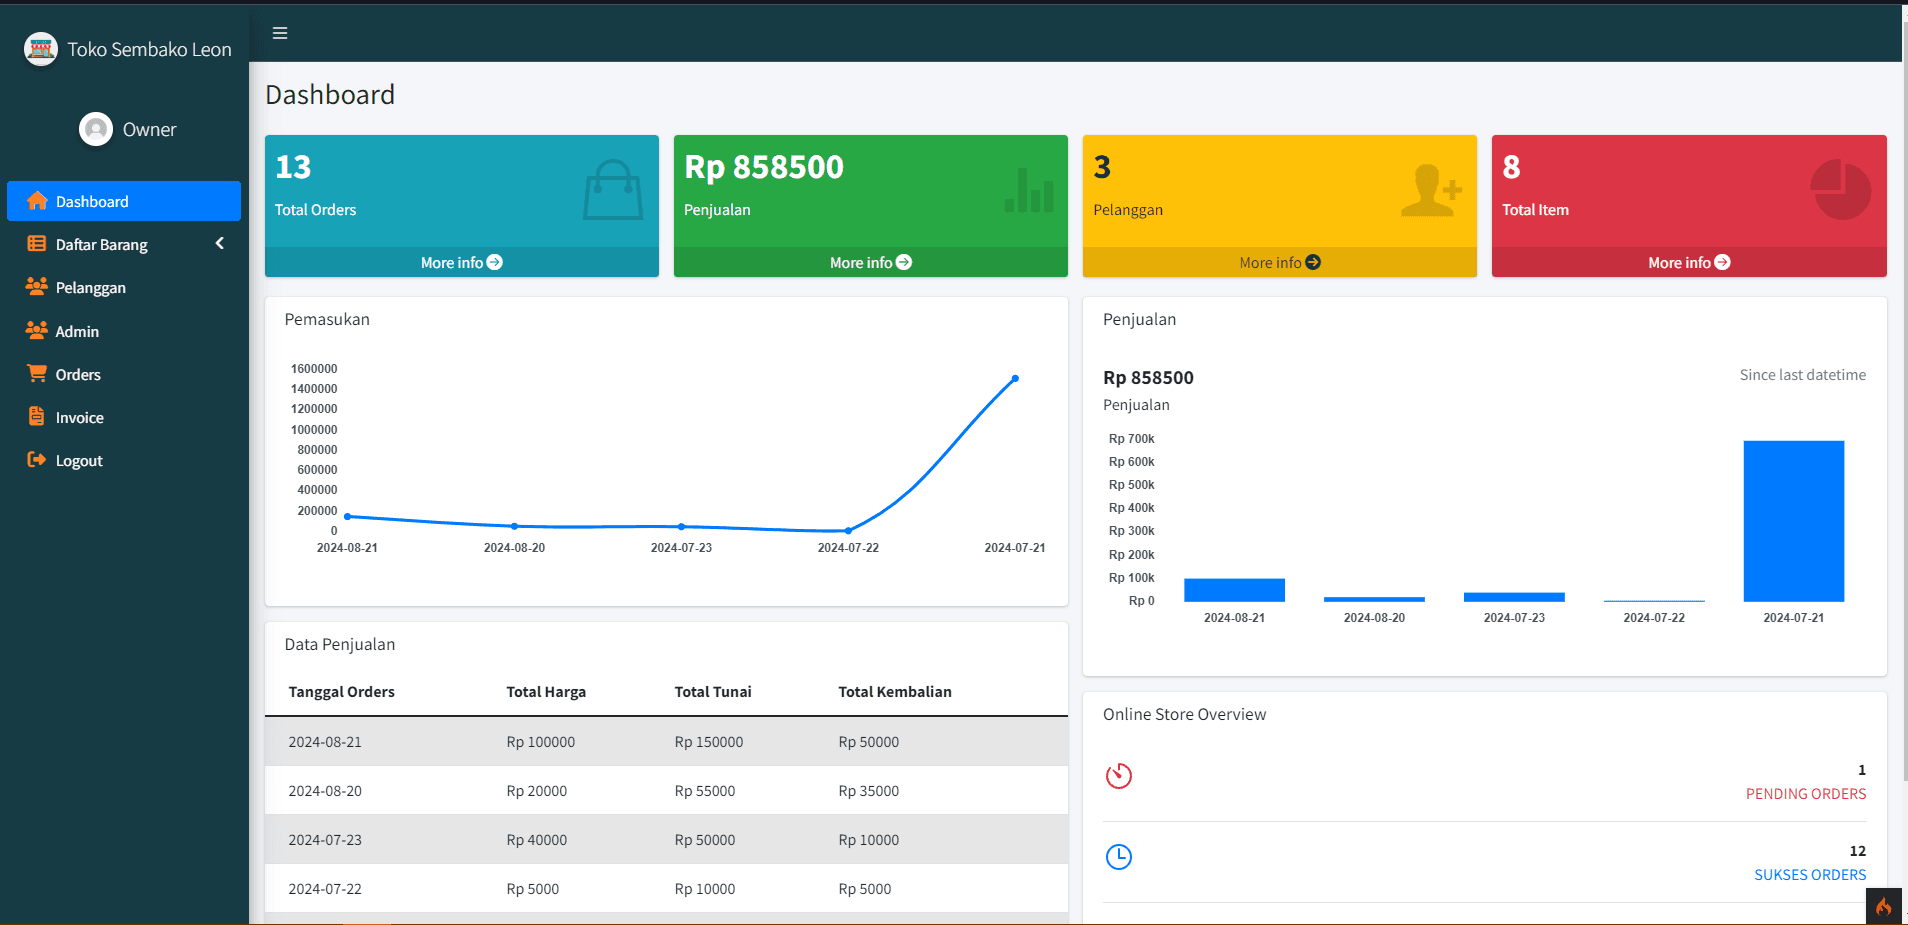Click the Invoice document icon
1908x925 pixels.
[37, 417]
